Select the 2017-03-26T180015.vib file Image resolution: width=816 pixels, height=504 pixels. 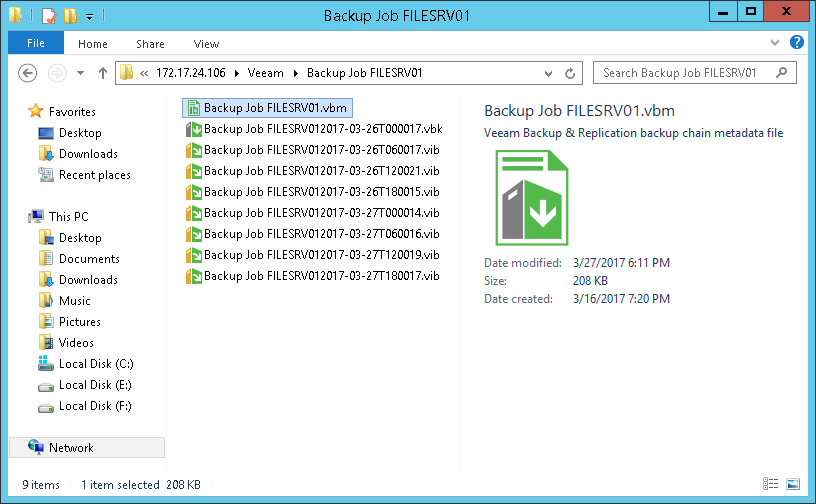(313, 192)
